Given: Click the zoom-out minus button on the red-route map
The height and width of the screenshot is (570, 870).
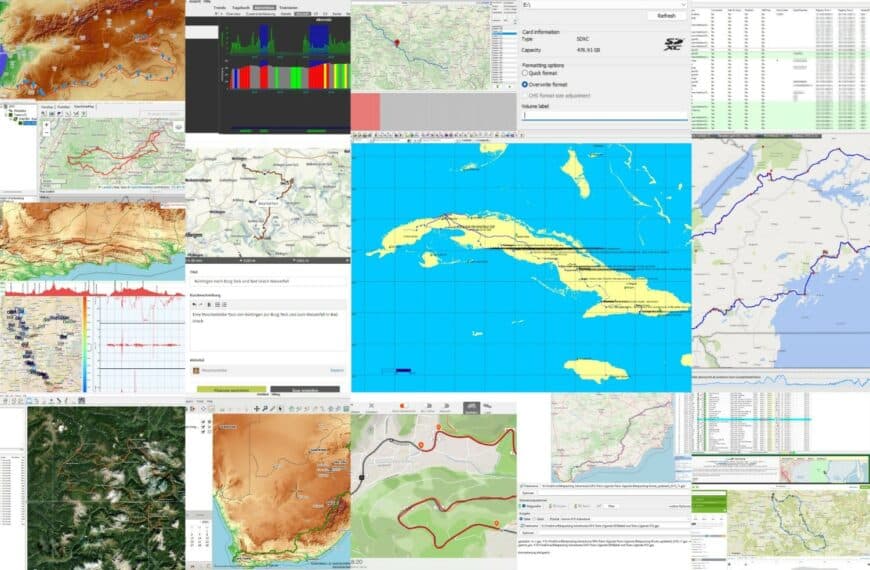Looking at the screenshot, I should click(46, 133).
